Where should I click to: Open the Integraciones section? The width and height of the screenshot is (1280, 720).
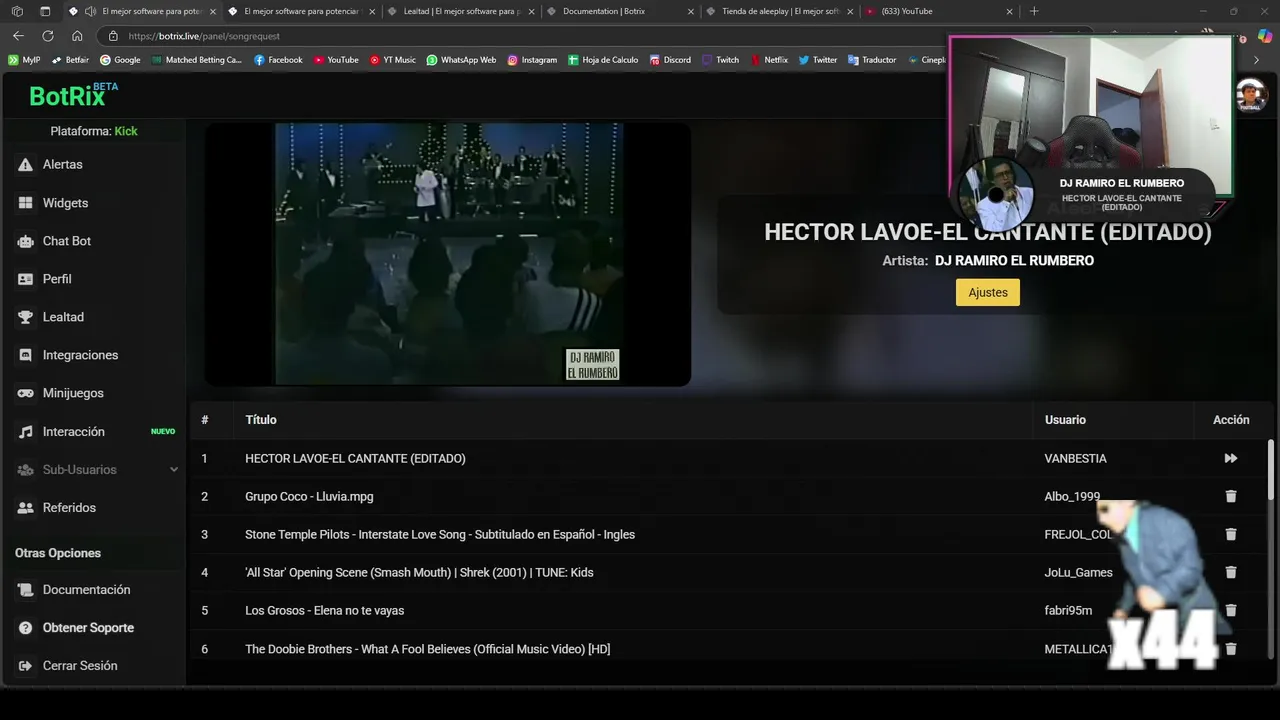point(80,355)
